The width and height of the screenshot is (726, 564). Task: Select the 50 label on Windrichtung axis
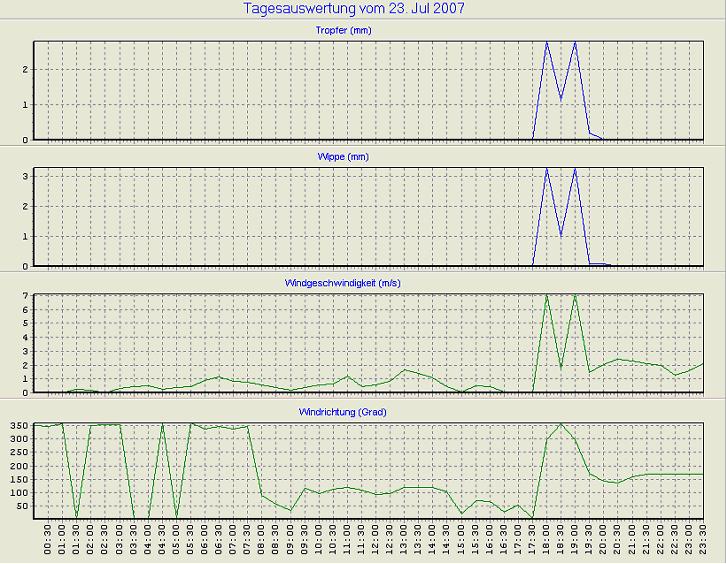22,506
